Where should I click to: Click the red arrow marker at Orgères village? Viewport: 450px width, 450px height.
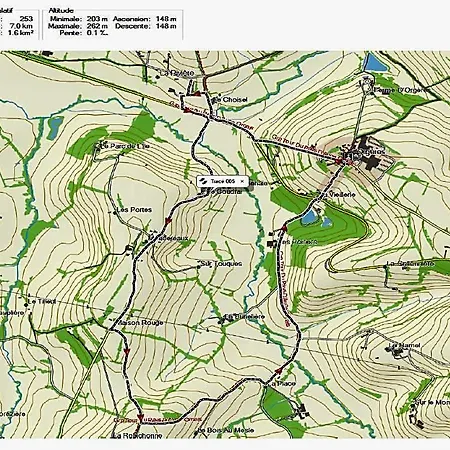tap(339, 162)
